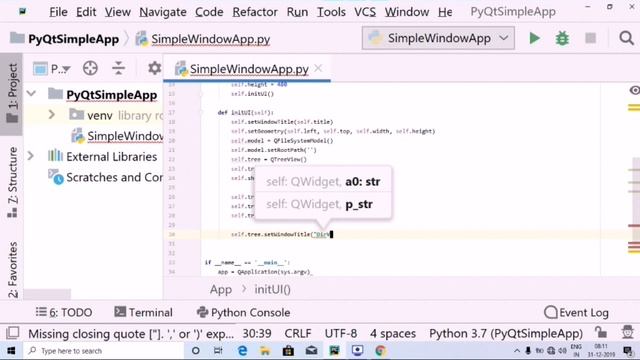Screen dimensions: 640x360
Task: Change CRLF line separator
Action: pos(298,333)
